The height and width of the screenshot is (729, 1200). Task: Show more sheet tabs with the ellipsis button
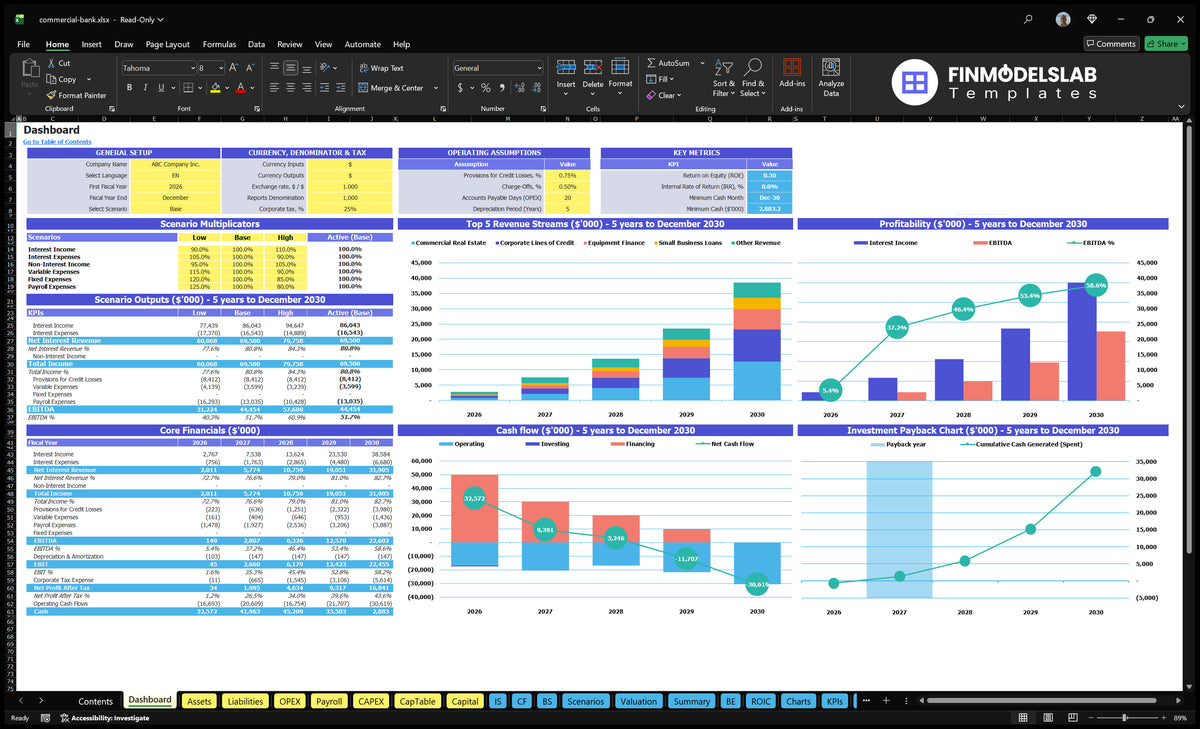pos(864,701)
